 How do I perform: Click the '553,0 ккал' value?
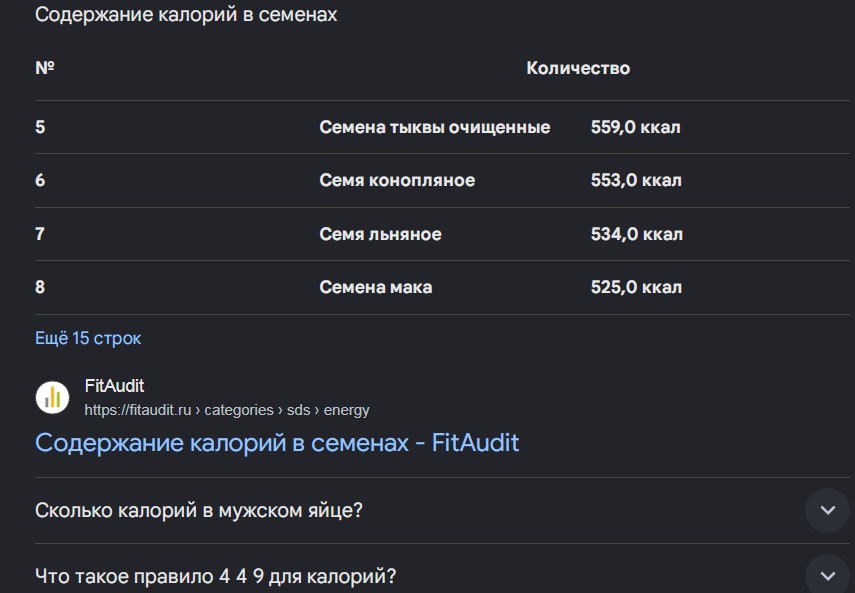pos(636,180)
